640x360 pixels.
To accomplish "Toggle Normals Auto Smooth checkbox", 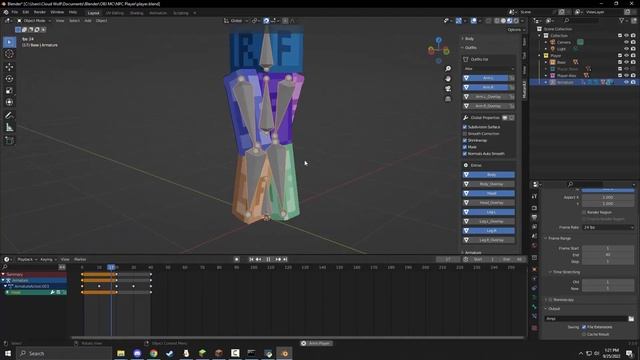I will coord(464,153).
